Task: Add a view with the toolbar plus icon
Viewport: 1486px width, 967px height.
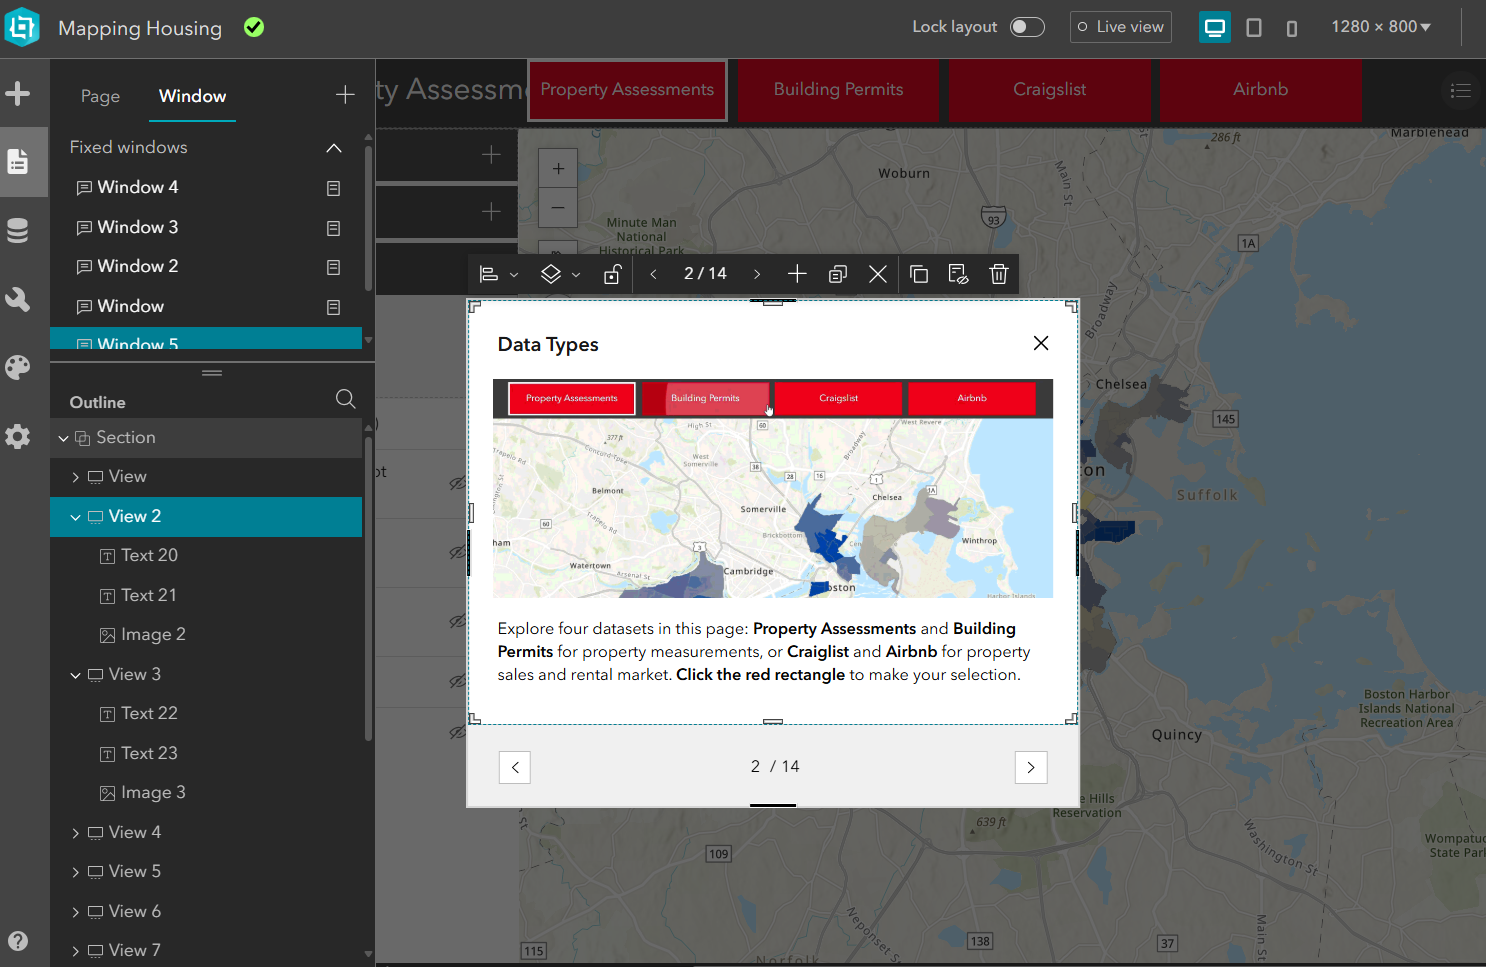Action: coord(797,274)
